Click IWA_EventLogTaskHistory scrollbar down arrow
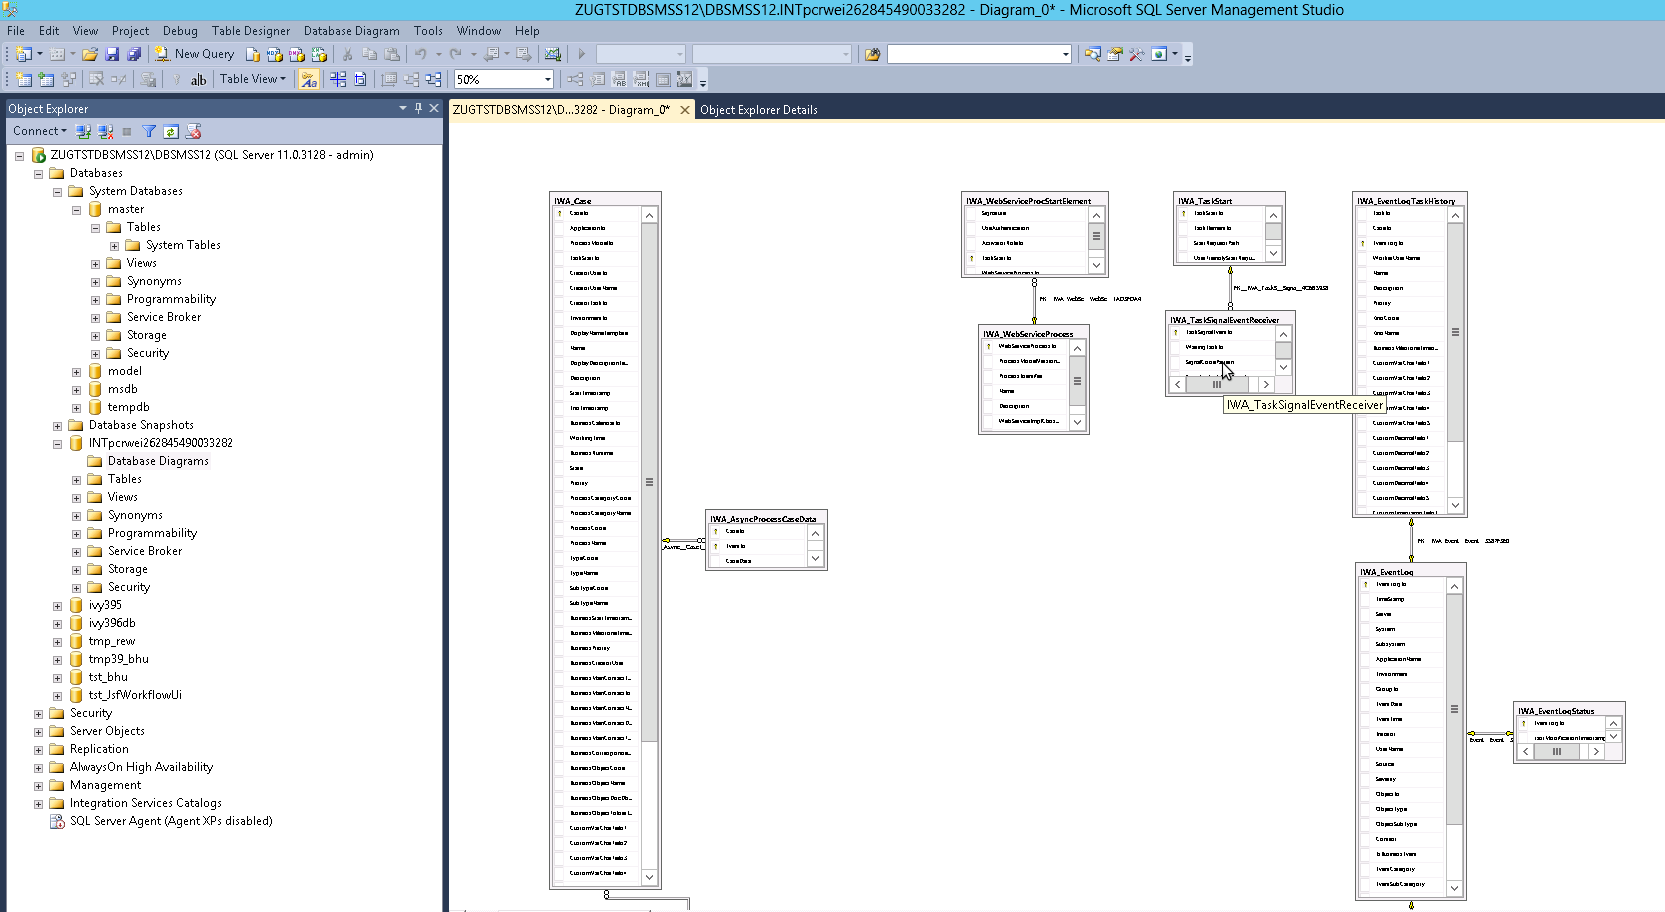The width and height of the screenshot is (1665, 912). pos(1455,505)
